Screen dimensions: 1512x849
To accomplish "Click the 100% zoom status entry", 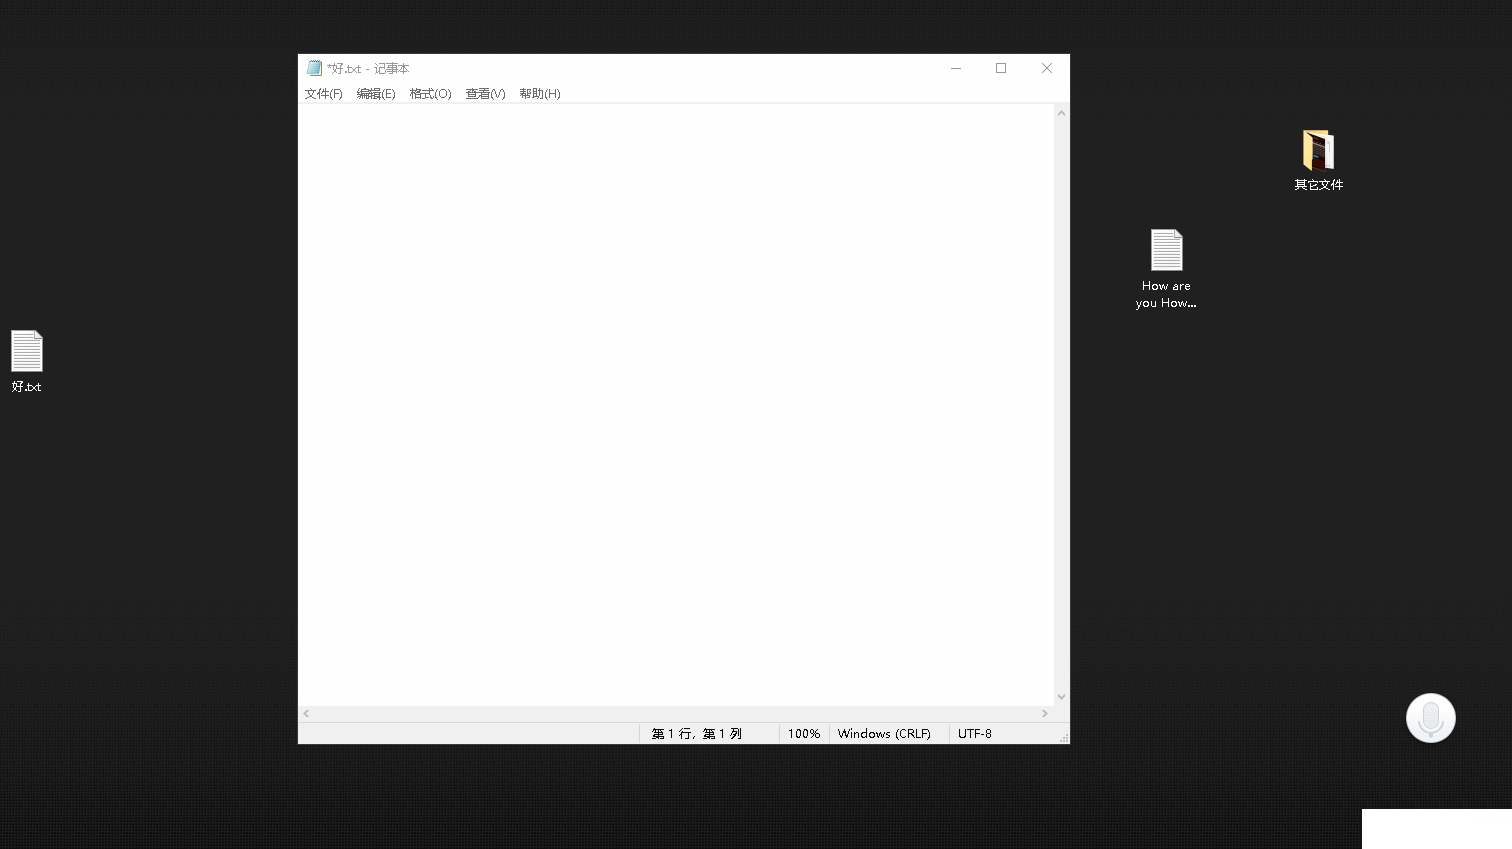I will [804, 734].
